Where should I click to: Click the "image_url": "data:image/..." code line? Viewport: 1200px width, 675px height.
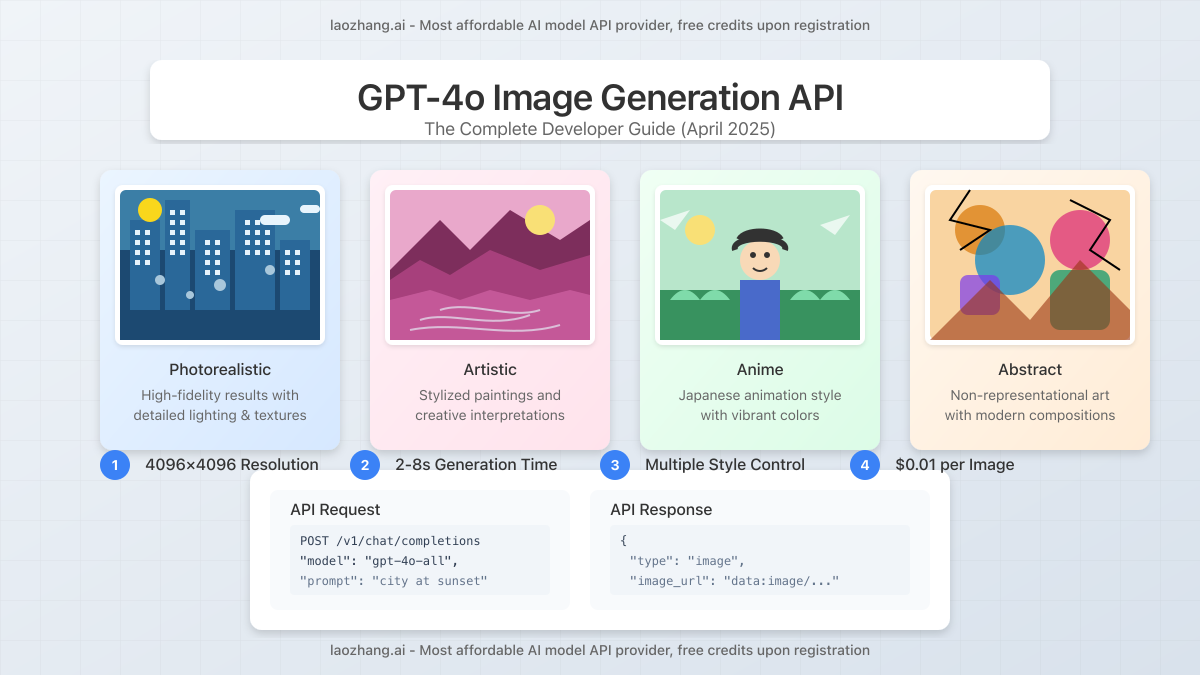(x=734, y=580)
